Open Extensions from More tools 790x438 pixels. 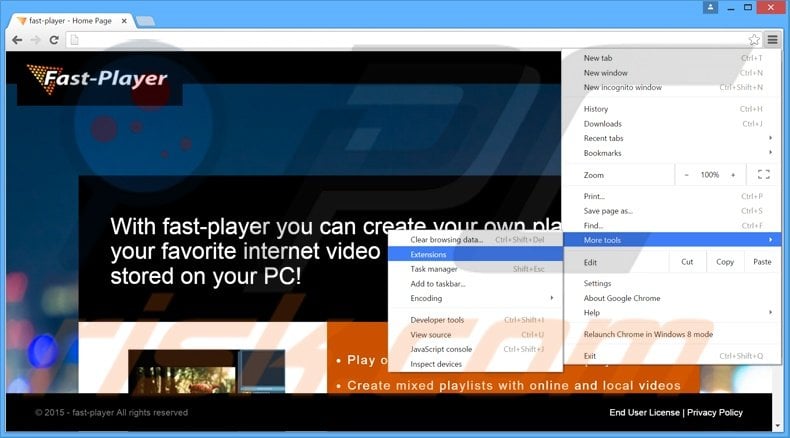pyautogui.click(x=476, y=255)
